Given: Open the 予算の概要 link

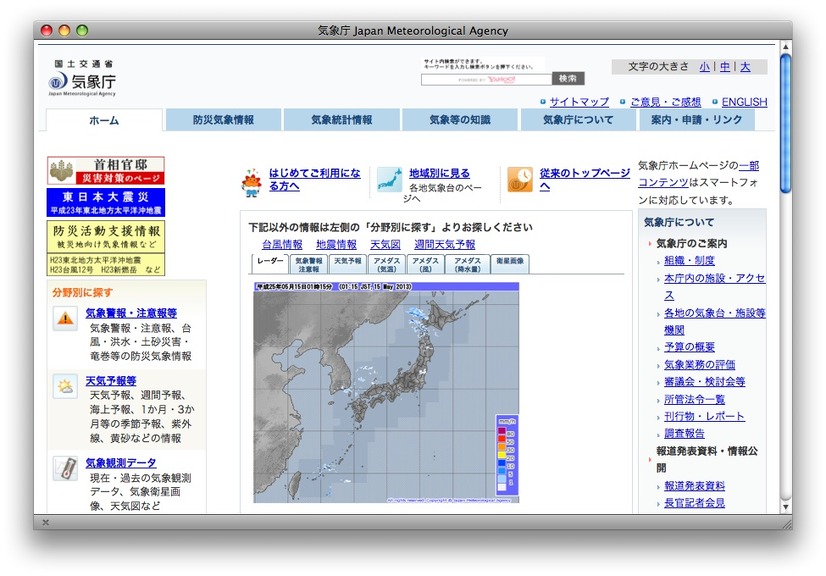Looking at the screenshot, I should pos(689,347).
